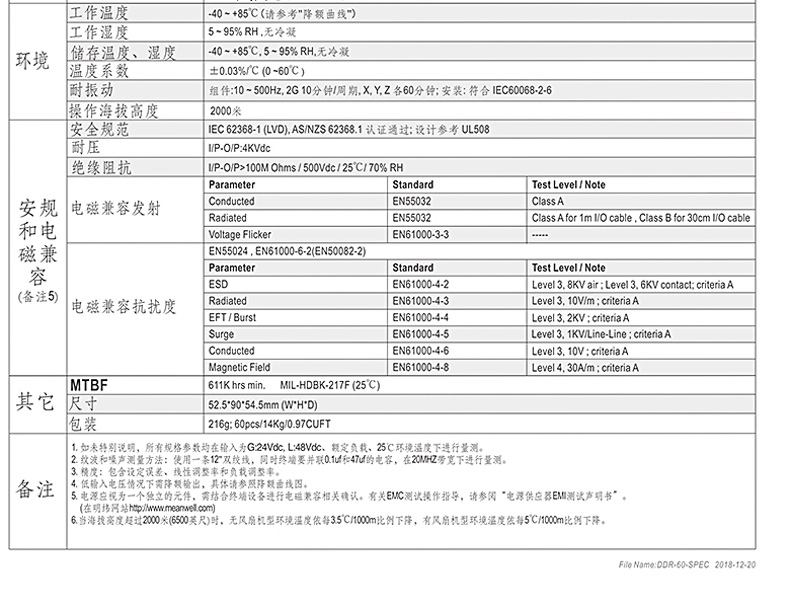Click the Voltage Flicker parameter cell
790x608 pixels.
[x=240, y=234]
